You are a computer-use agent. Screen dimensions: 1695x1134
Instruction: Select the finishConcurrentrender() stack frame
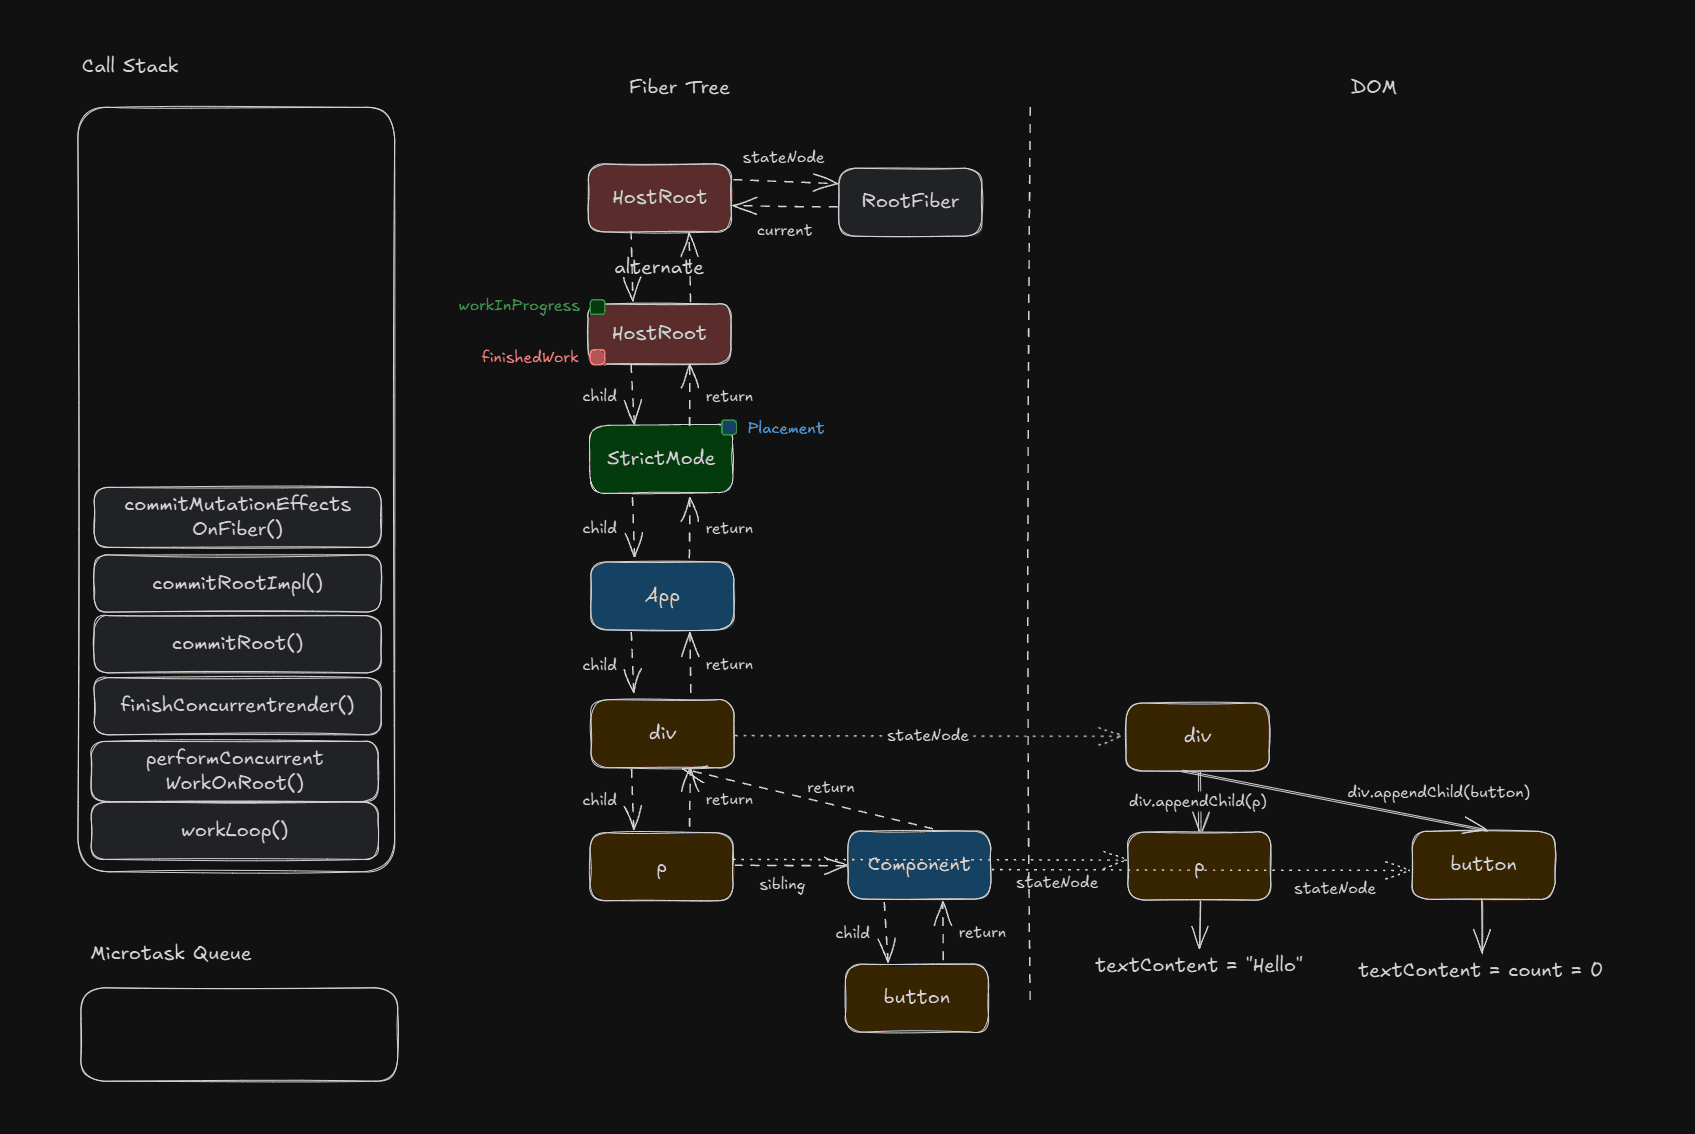(237, 706)
